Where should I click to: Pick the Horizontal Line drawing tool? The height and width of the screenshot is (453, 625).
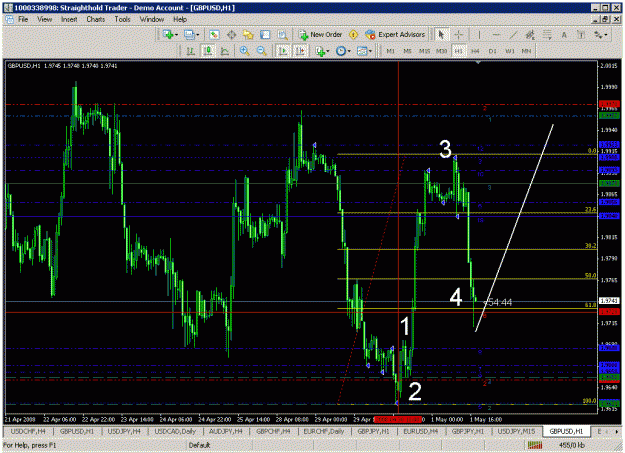496,35
